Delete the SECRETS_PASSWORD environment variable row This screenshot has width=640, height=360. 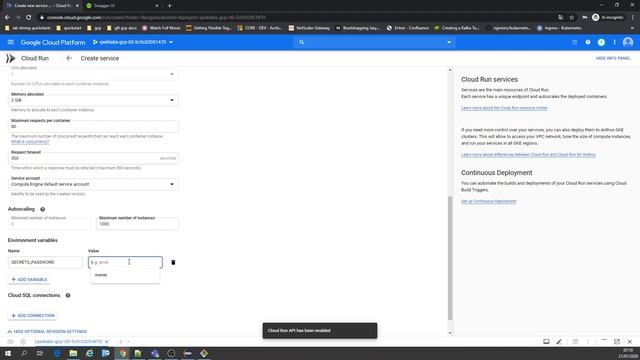tap(173, 262)
